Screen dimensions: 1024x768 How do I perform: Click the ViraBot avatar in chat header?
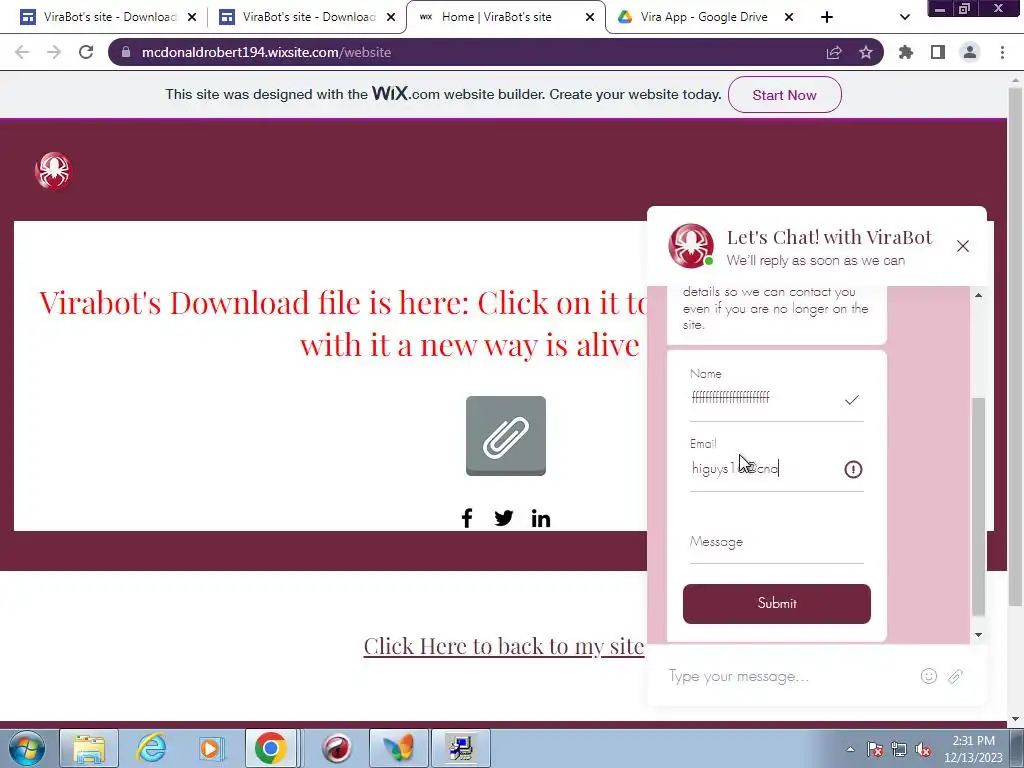(x=691, y=246)
